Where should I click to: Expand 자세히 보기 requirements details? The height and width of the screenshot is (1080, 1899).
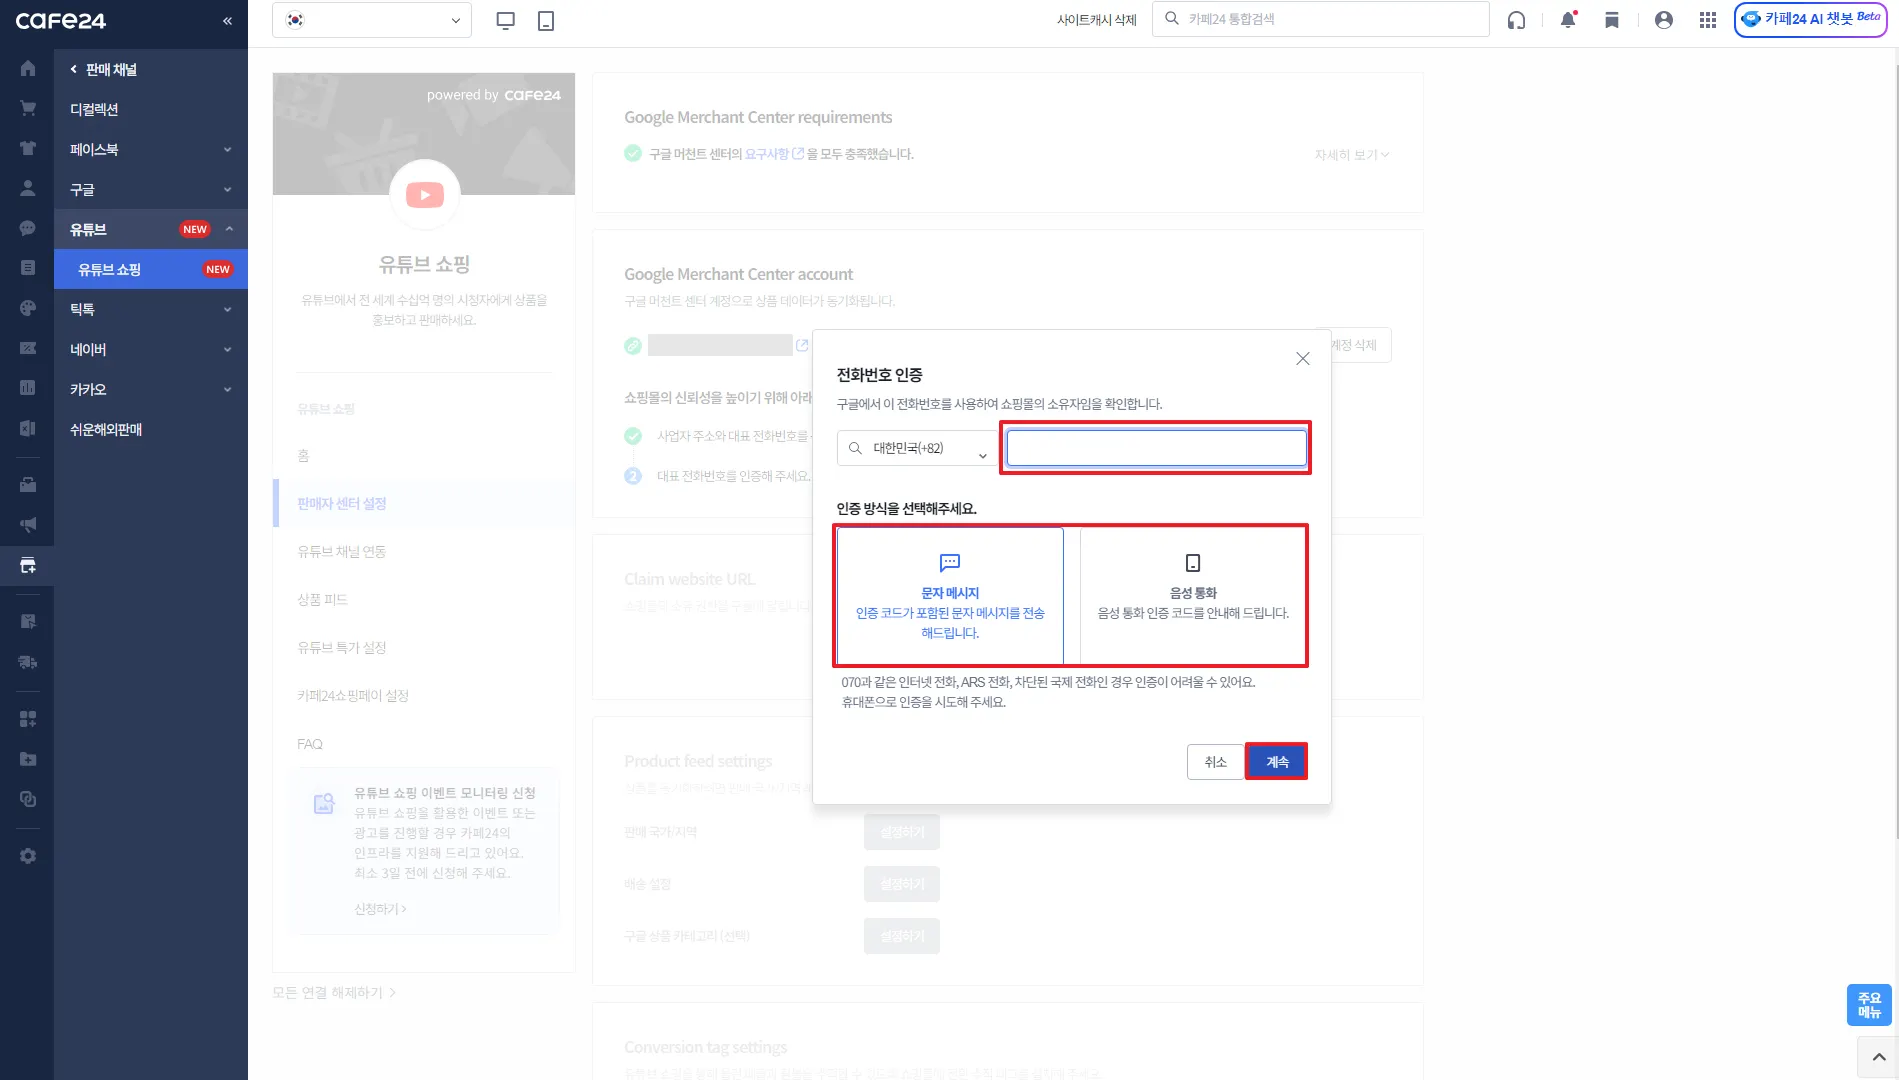pyautogui.click(x=1351, y=155)
